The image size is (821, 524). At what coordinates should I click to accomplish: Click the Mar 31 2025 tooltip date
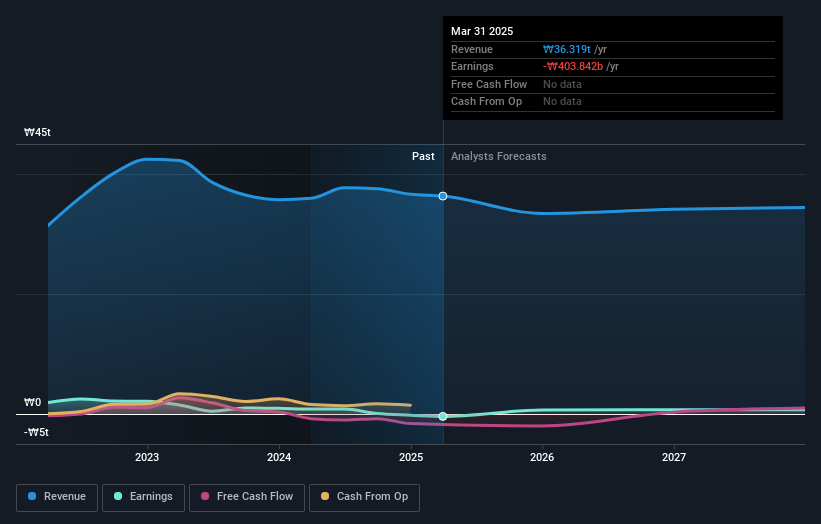click(482, 31)
